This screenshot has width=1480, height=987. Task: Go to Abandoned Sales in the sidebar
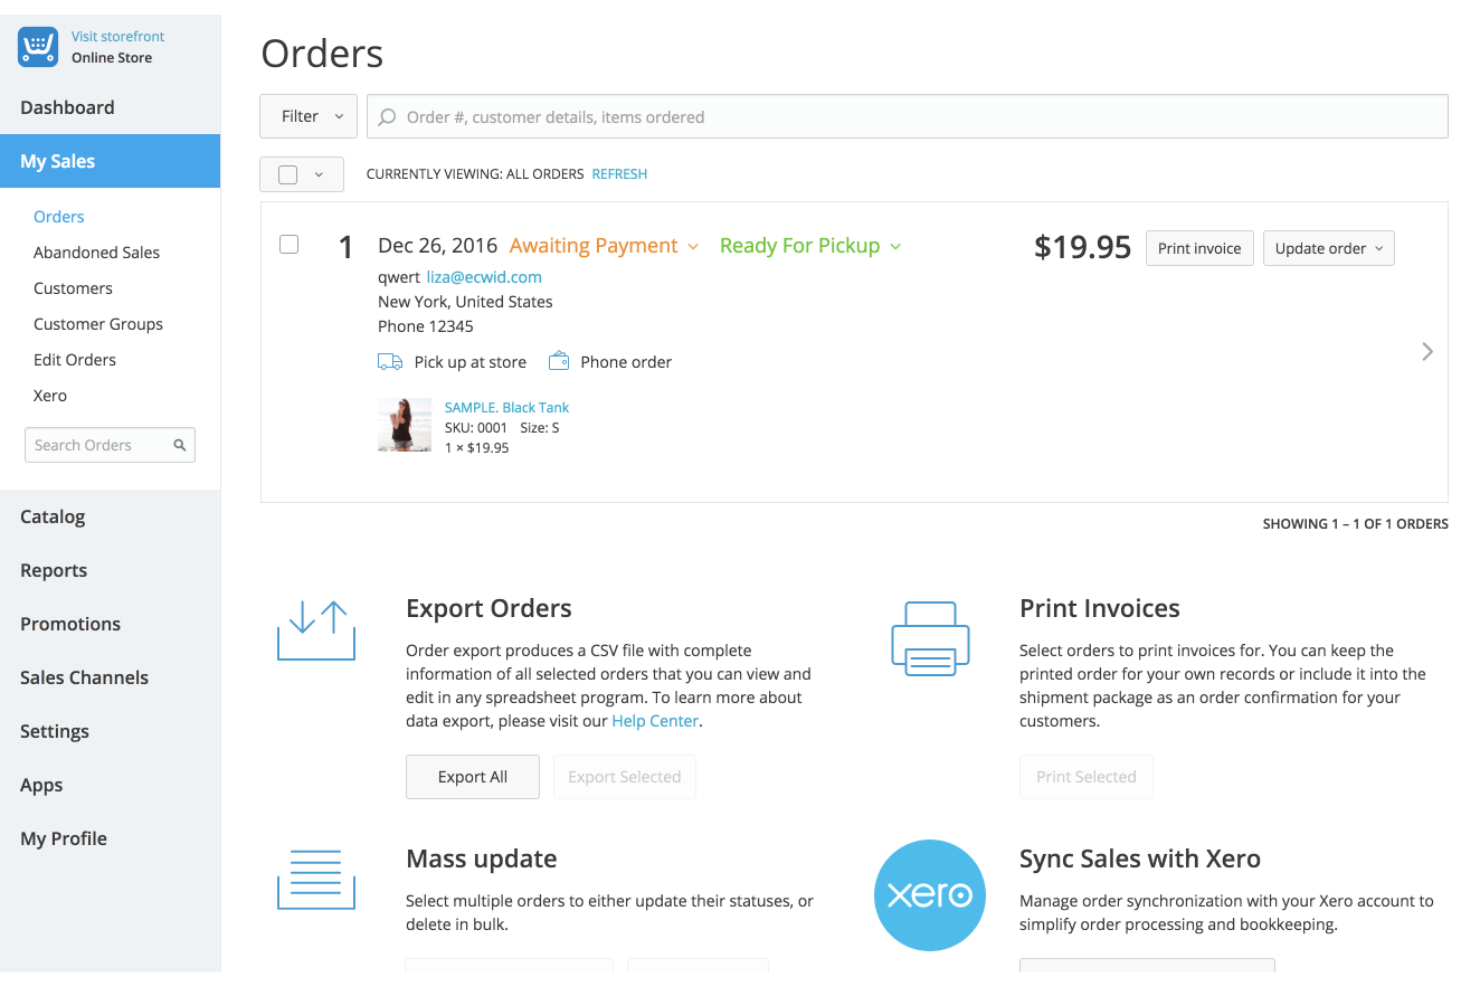coord(96,252)
